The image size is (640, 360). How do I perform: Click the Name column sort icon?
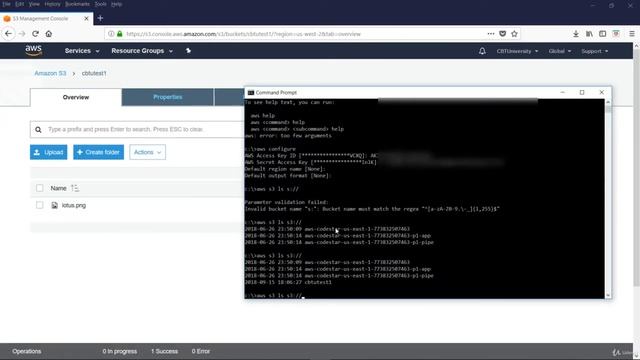click(x=75, y=188)
